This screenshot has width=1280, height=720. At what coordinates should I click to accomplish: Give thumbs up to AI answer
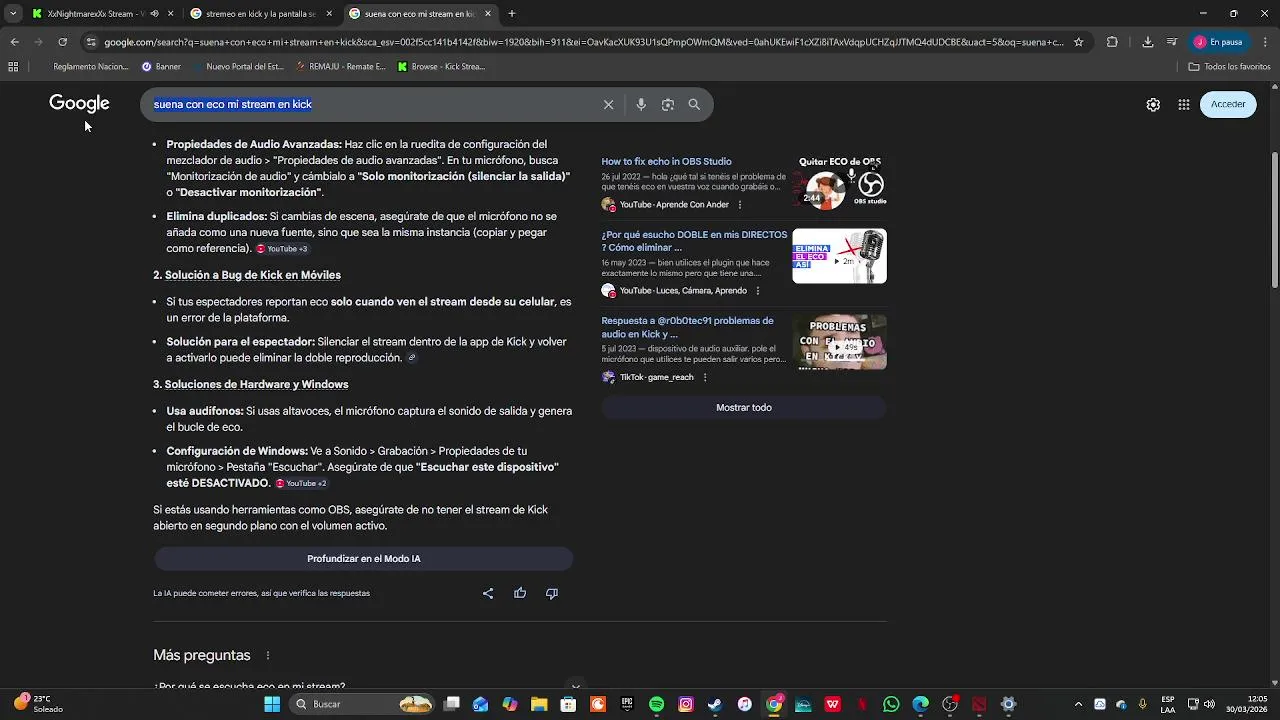pos(520,593)
